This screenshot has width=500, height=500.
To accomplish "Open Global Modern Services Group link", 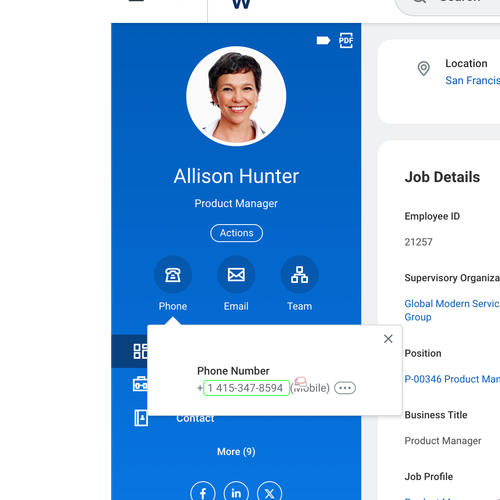I will pyautogui.click(x=452, y=310).
